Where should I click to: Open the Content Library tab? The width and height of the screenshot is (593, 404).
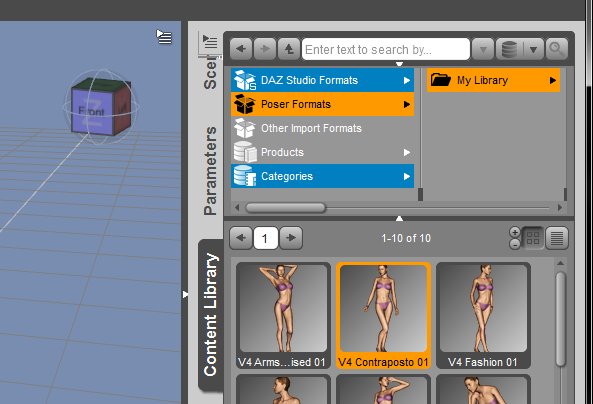point(211,315)
